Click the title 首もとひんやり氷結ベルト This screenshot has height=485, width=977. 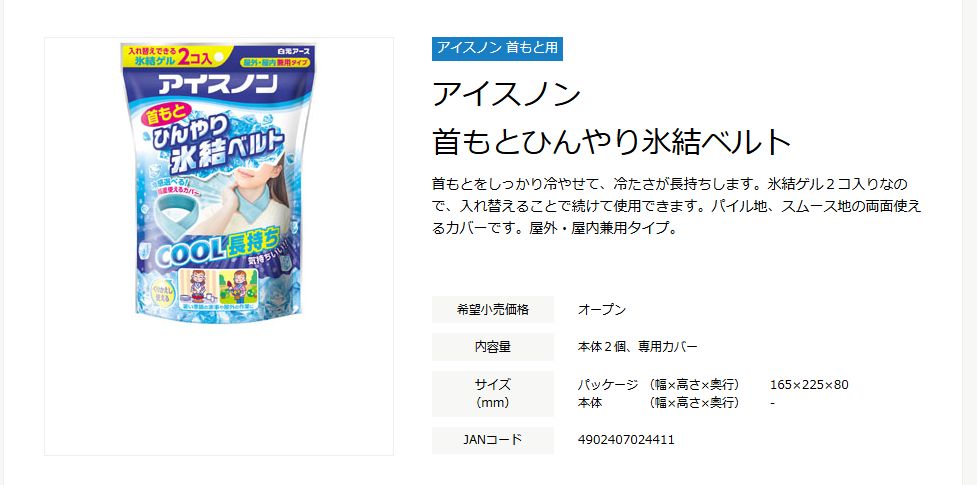pos(611,142)
